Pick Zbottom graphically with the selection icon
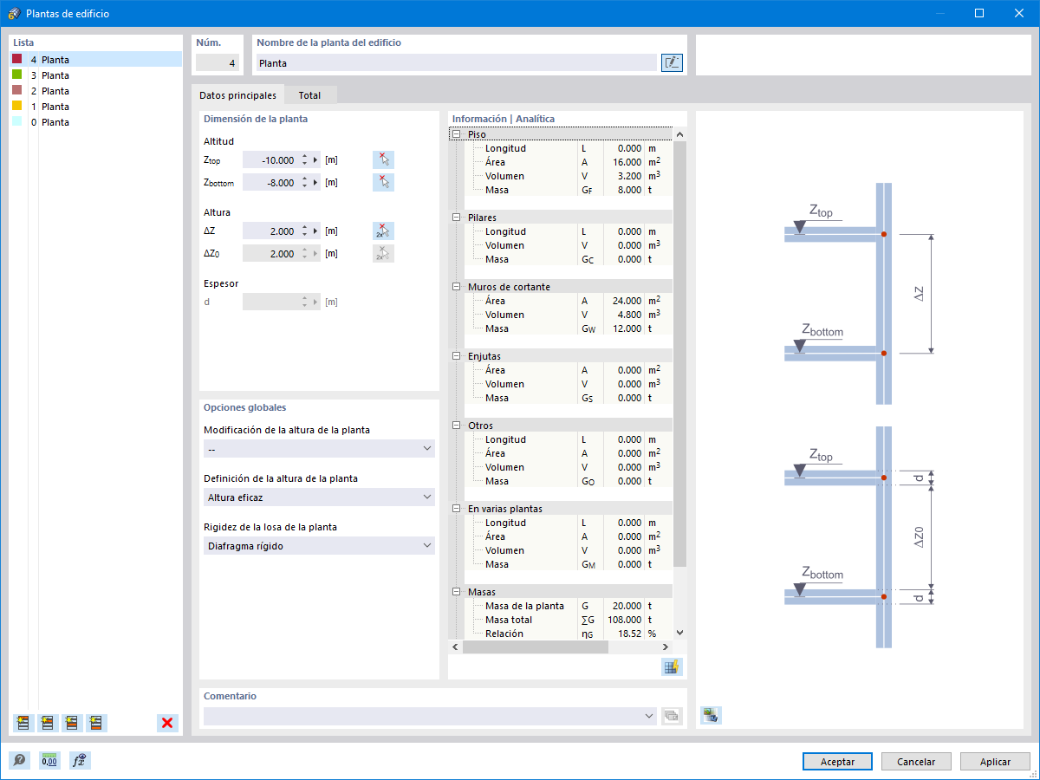 (x=383, y=182)
